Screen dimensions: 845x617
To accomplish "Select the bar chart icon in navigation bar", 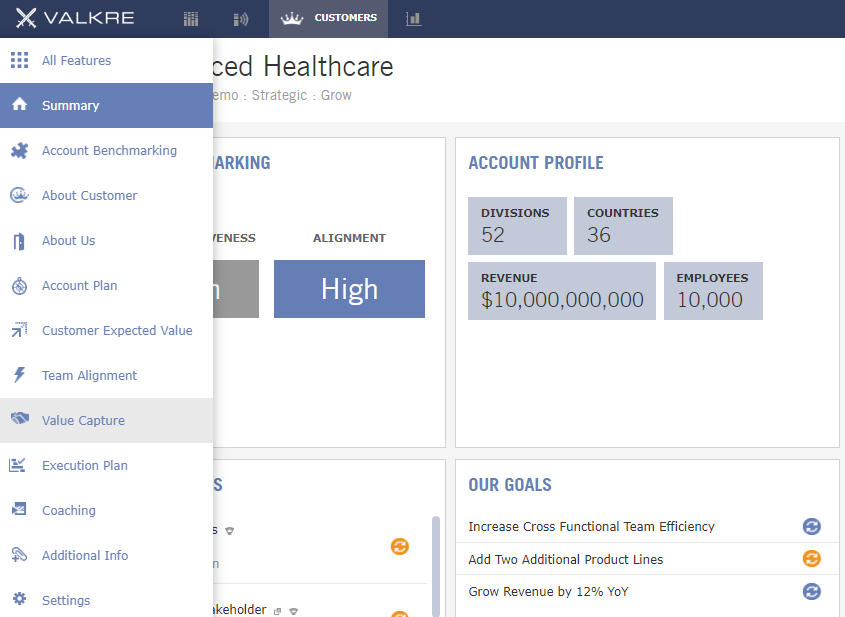I will coord(413,18).
